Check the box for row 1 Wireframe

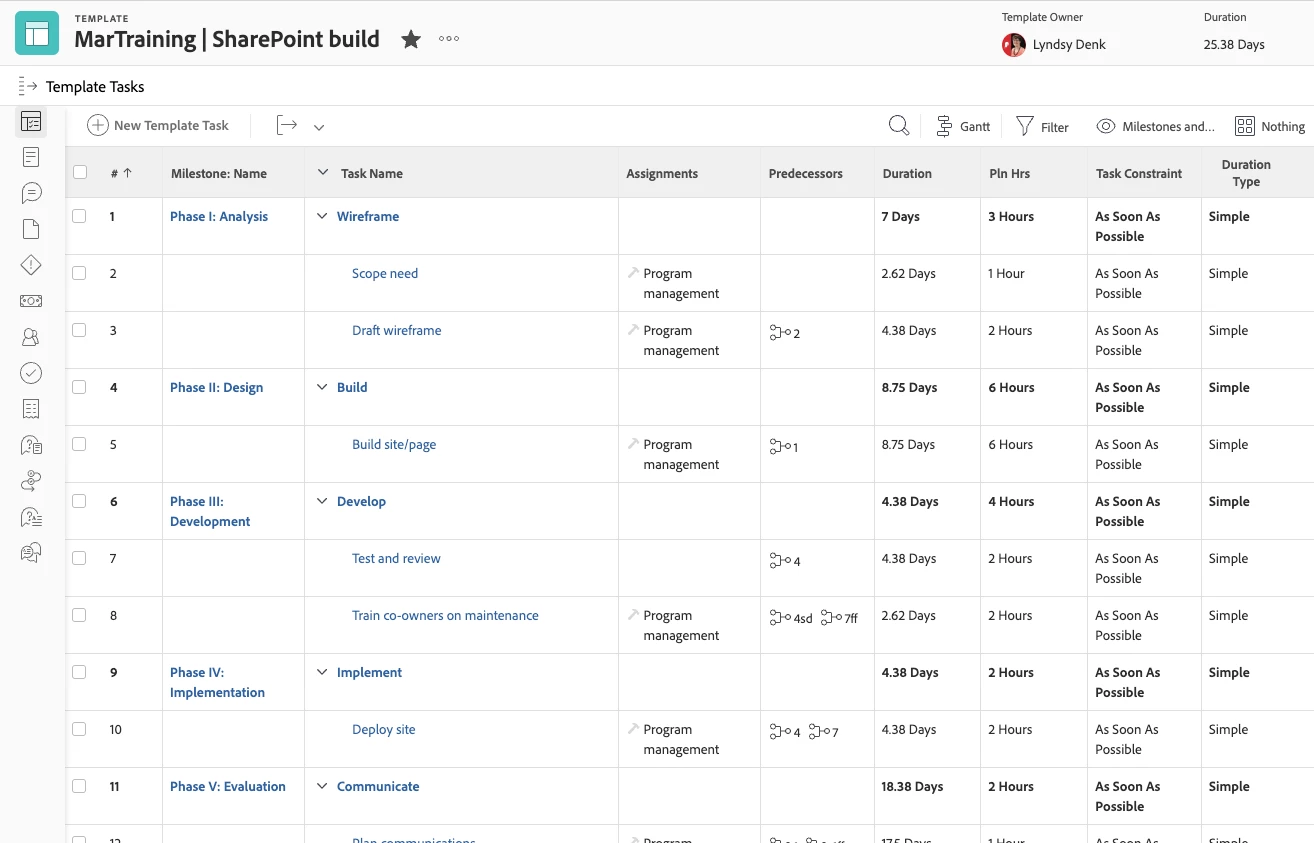point(80,216)
